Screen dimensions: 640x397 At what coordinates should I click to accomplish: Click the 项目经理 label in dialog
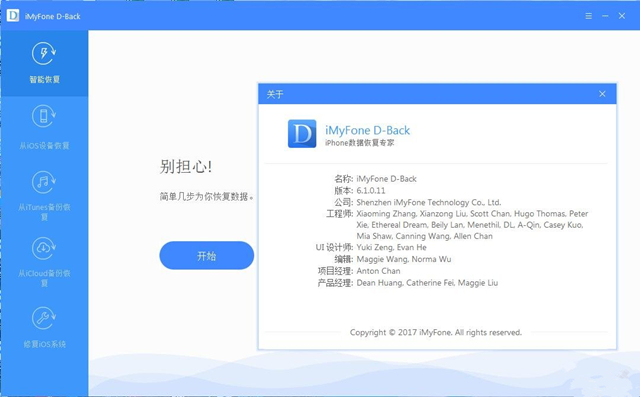click(x=335, y=271)
